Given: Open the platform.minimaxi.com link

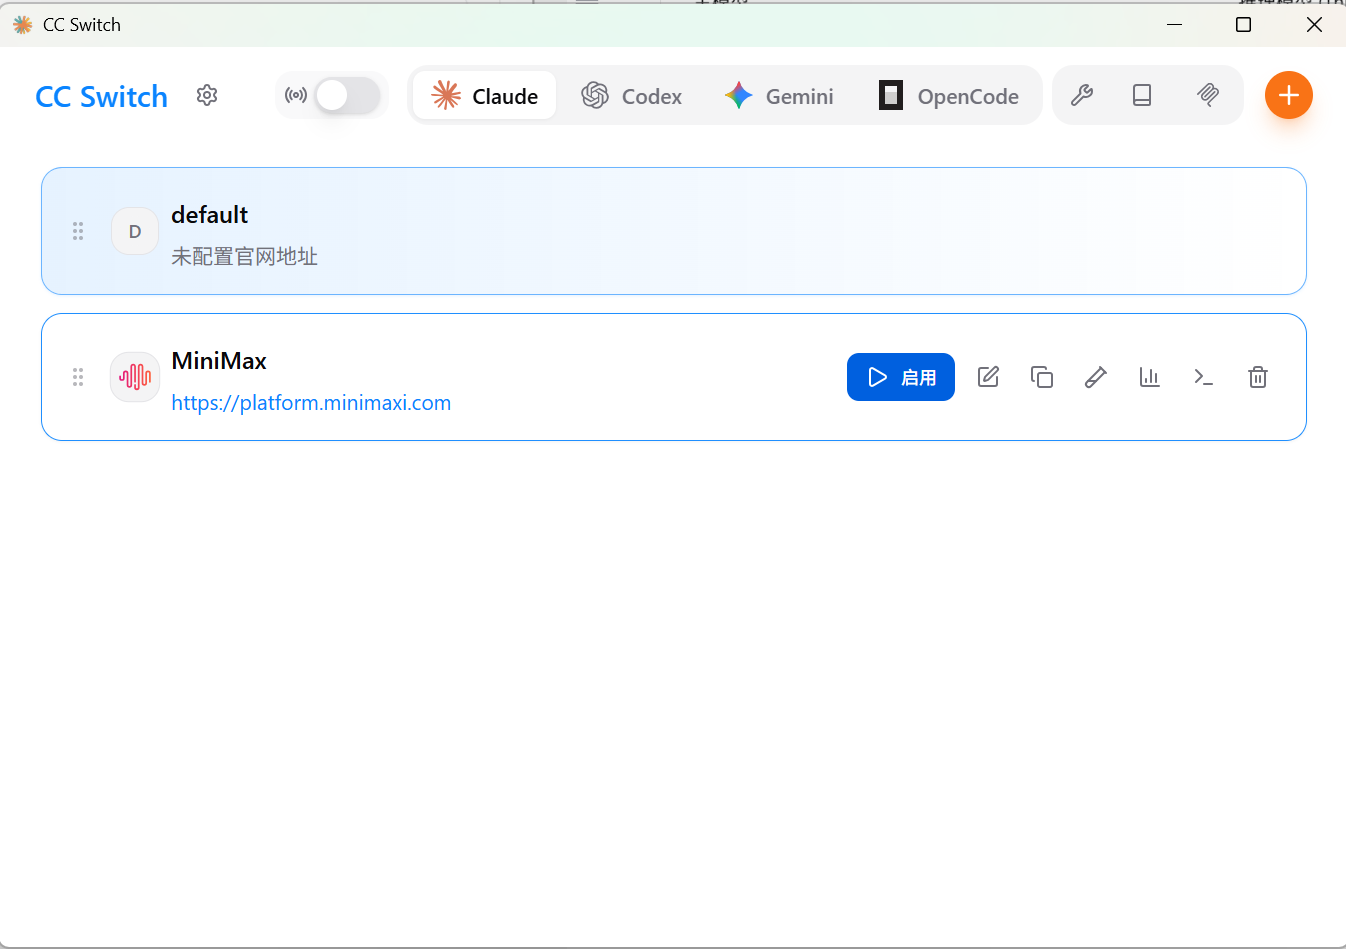Looking at the screenshot, I should coord(311,402).
